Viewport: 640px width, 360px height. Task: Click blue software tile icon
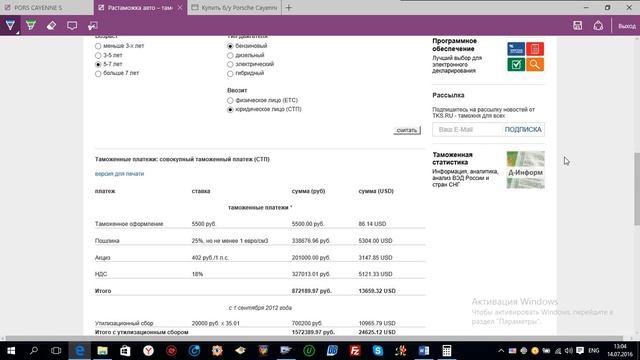[516, 49]
